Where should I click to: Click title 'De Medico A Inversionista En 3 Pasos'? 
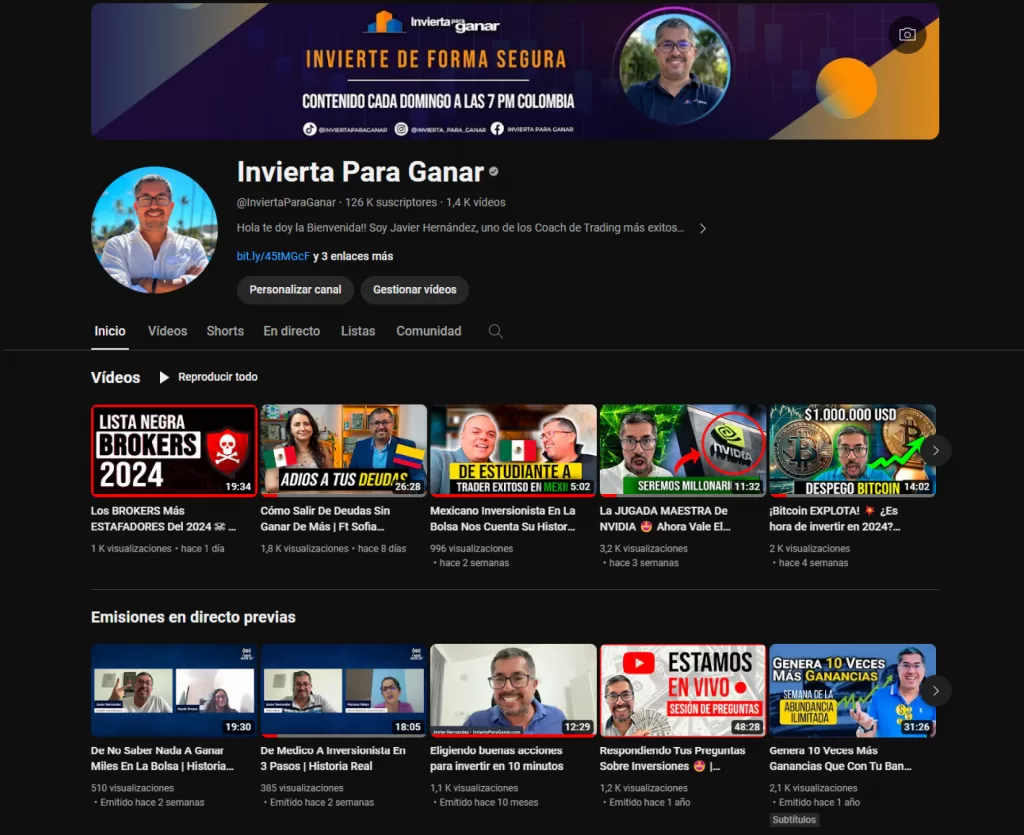coord(333,759)
